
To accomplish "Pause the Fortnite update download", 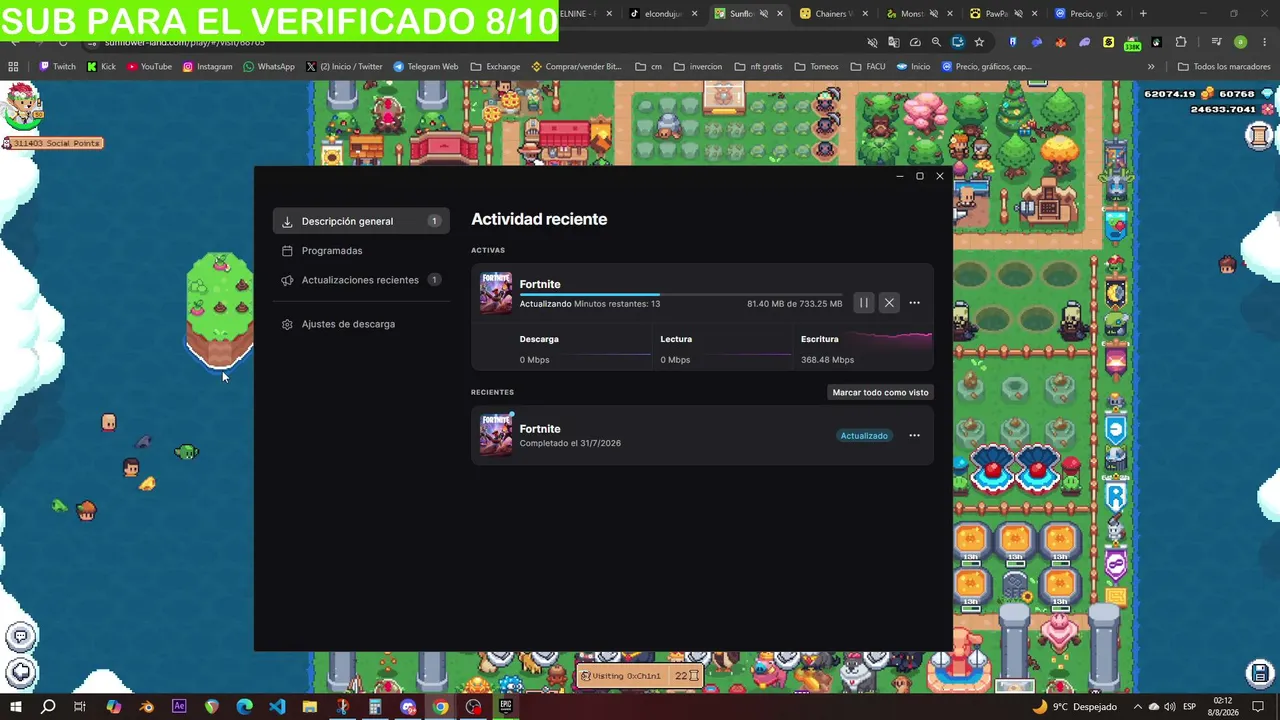I will pyautogui.click(x=864, y=303).
